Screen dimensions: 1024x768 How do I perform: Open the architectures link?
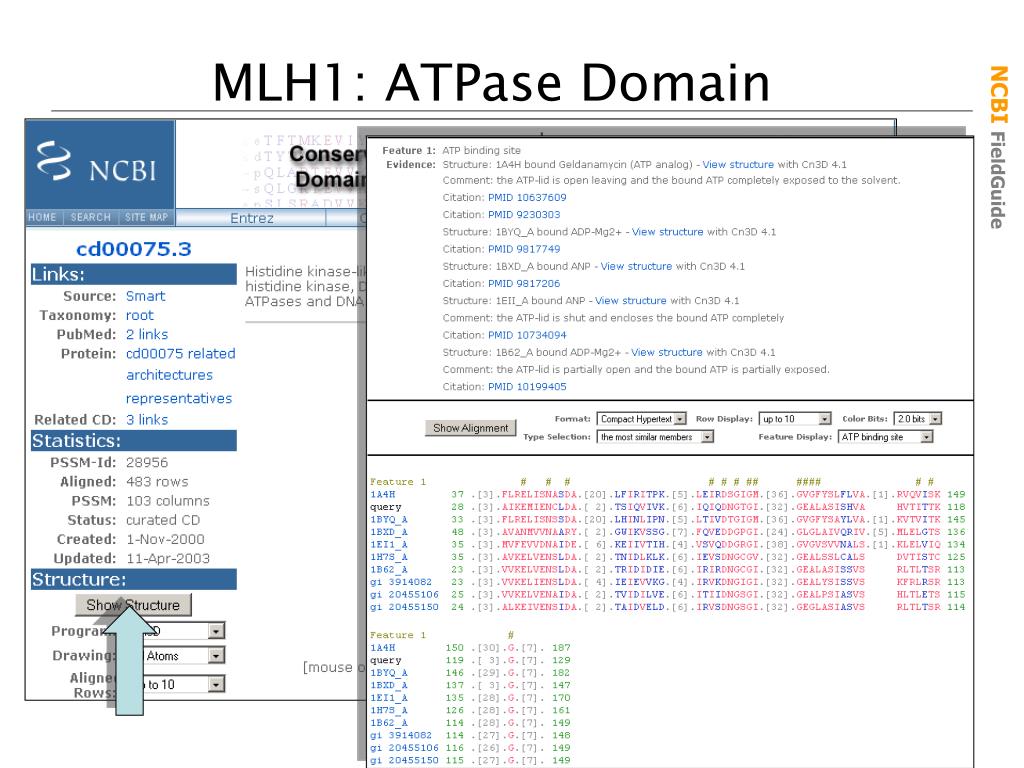click(x=169, y=375)
